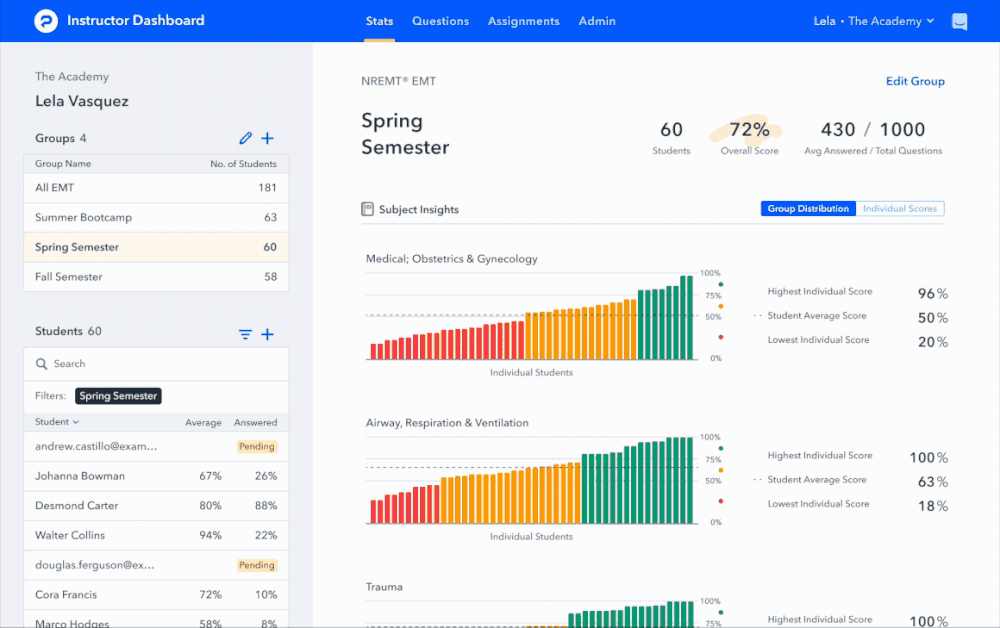Open the Stats tab
Viewport: 1000px width, 628px height.
[379, 21]
